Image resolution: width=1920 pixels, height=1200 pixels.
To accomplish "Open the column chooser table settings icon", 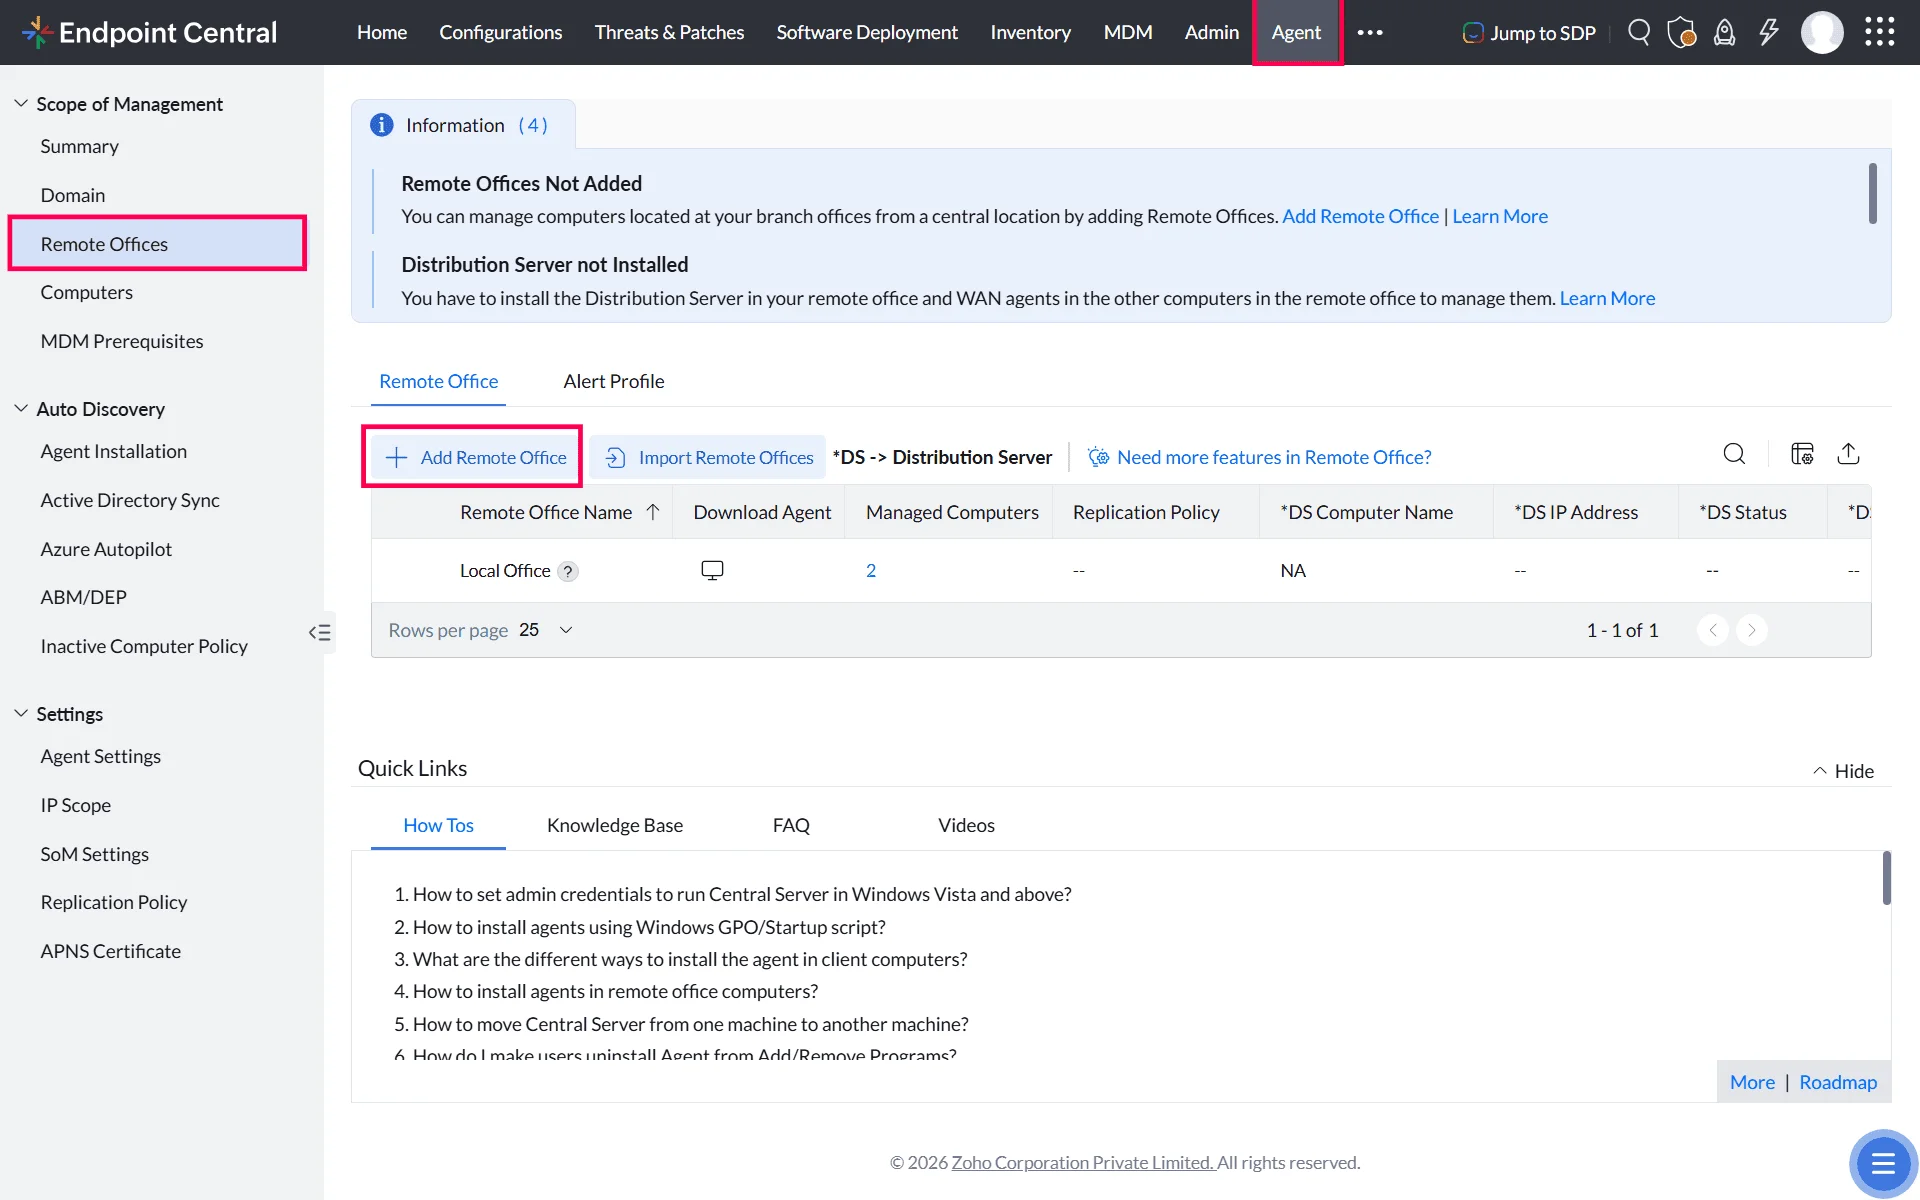I will pyautogui.click(x=1802, y=454).
